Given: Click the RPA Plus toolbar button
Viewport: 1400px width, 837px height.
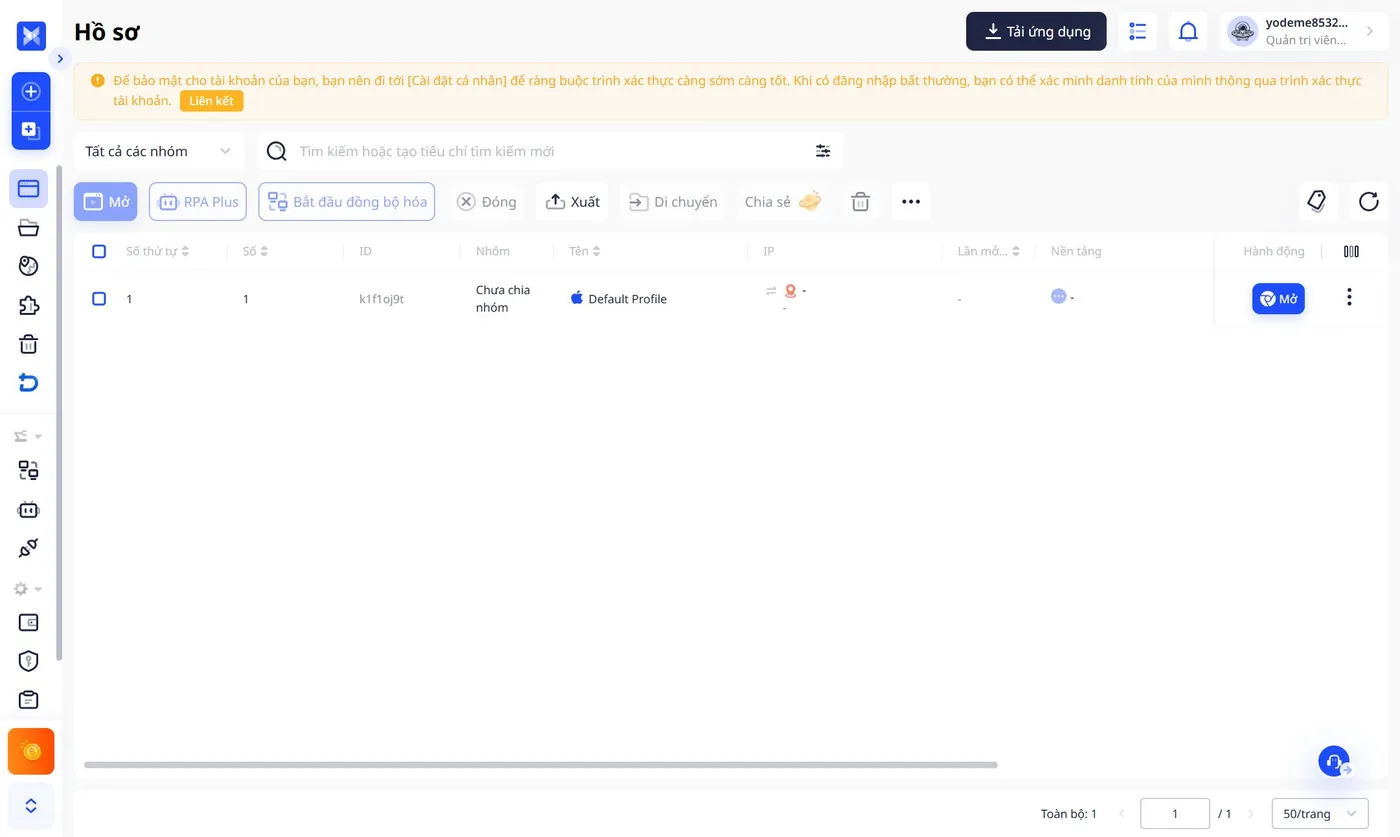Looking at the screenshot, I should tap(198, 201).
